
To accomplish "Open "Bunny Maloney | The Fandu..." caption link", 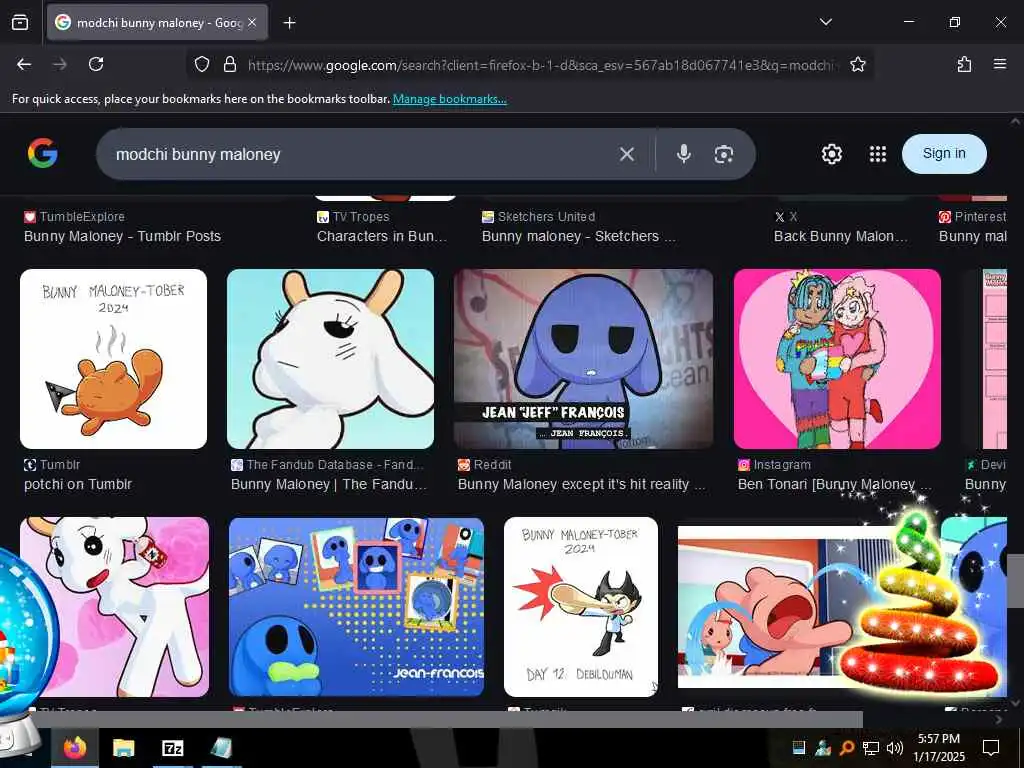I will pyautogui.click(x=328, y=485).
